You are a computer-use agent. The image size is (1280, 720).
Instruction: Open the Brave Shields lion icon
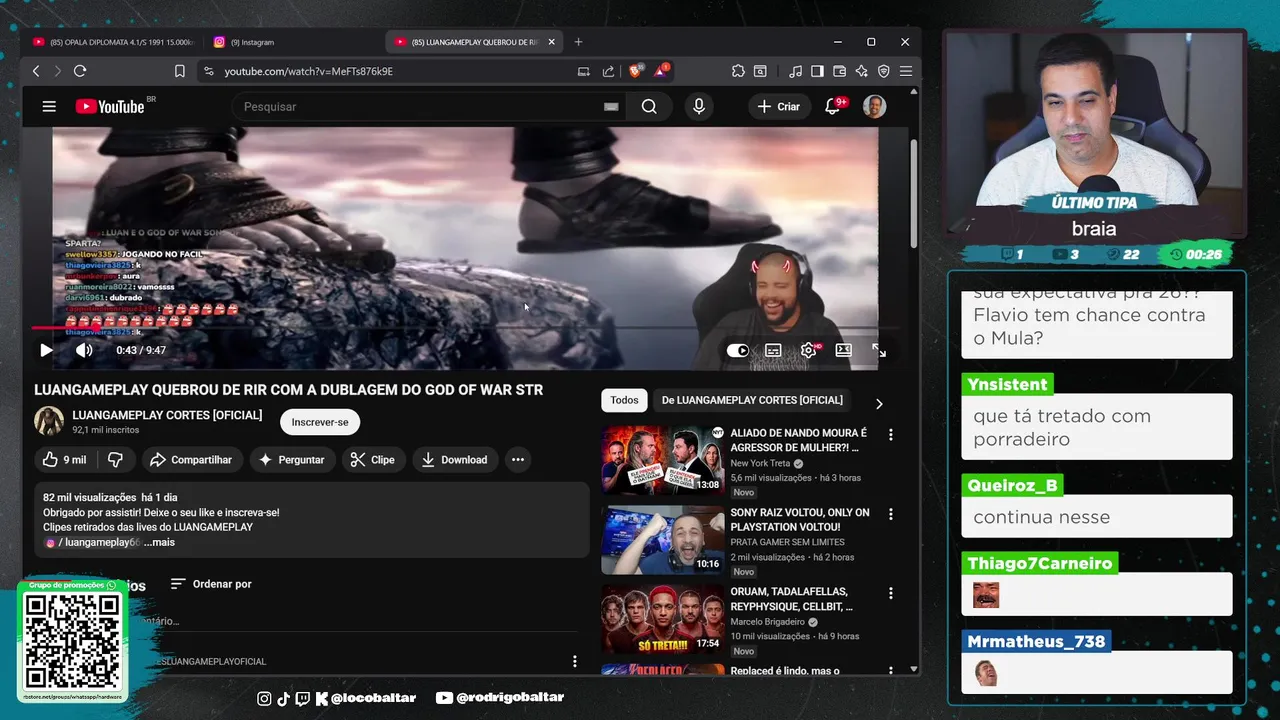[x=635, y=71]
